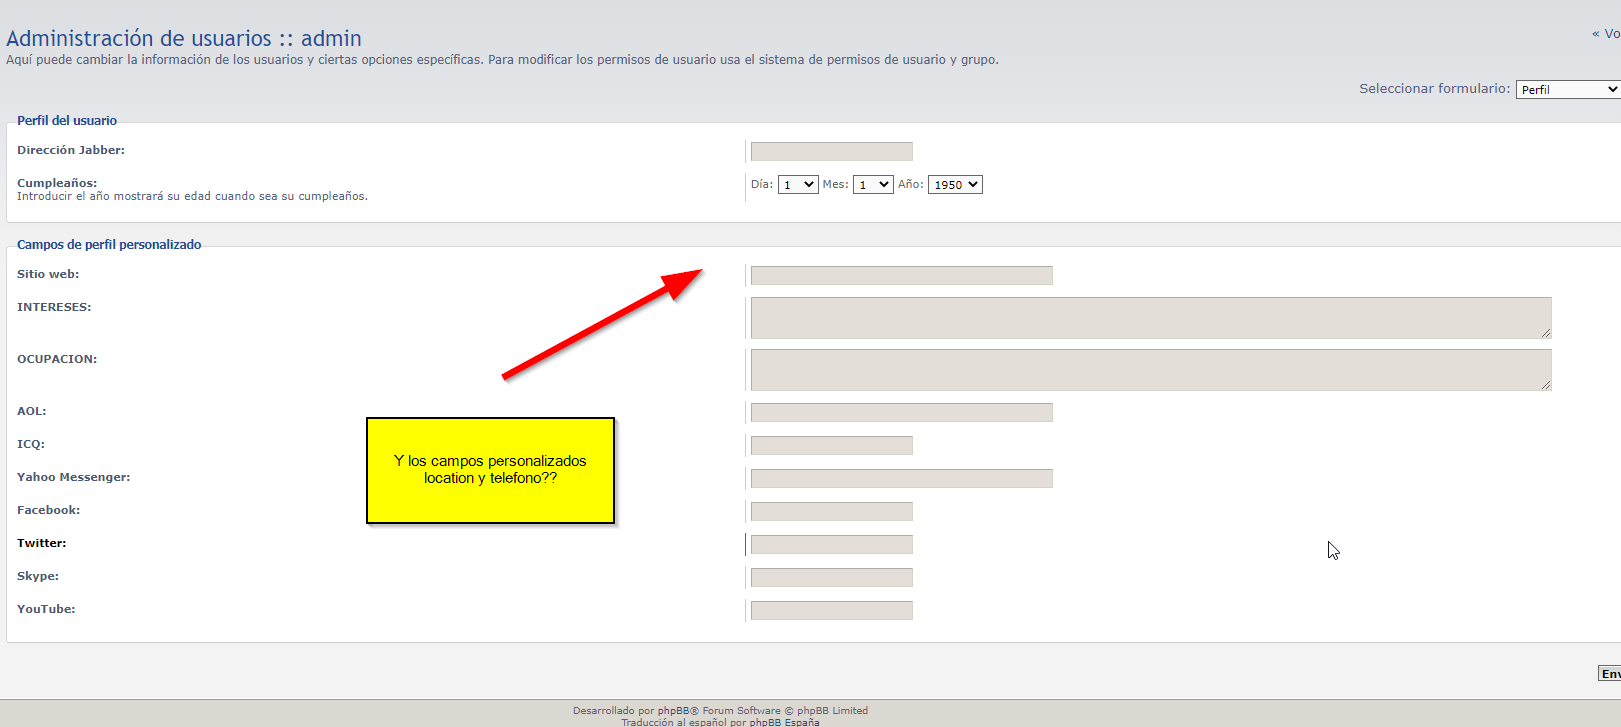Click inside the INTERESES text area
The image size is (1621, 727).
tap(1150, 318)
